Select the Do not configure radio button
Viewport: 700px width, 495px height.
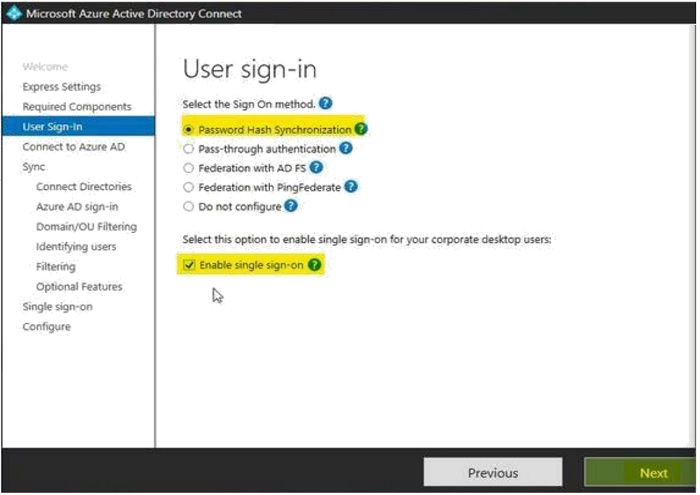[188, 206]
